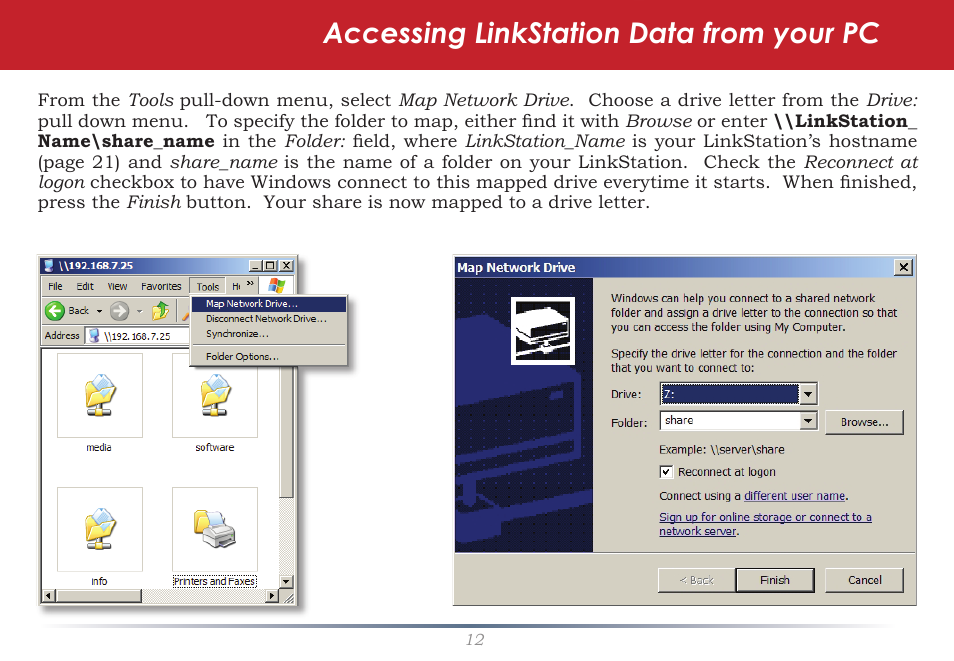The width and height of the screenshot is (954, 661).
Task: Open the Drive letter dropdown arrow
Action: (x=808, y=394)
